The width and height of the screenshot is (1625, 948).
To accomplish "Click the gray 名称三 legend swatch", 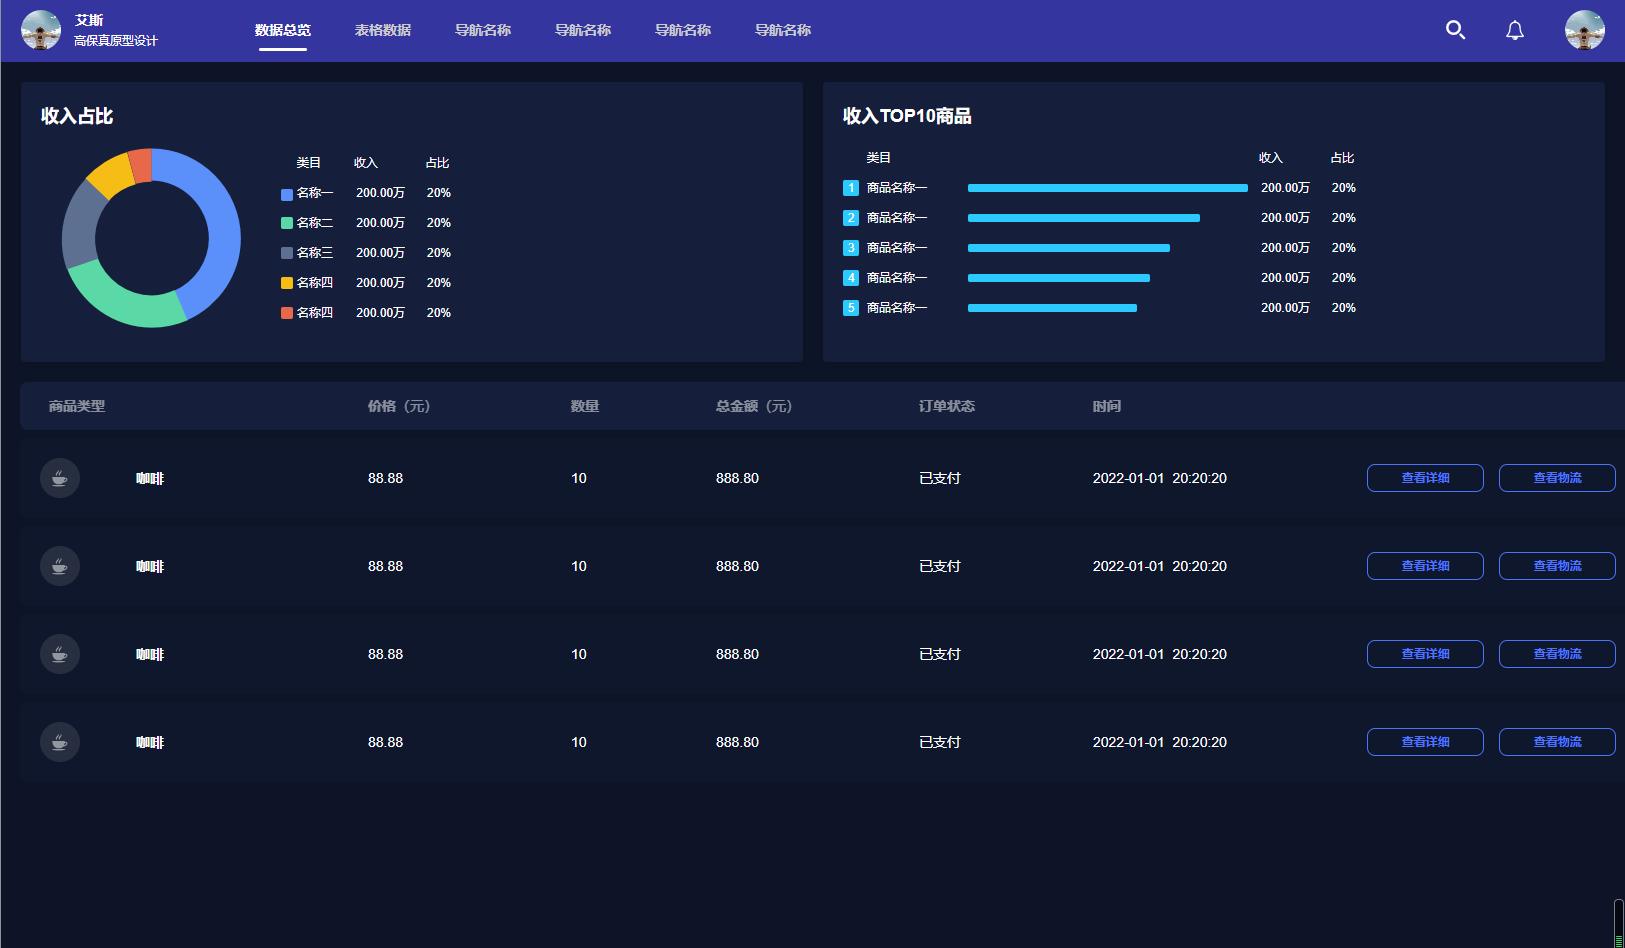I will 287,254.
